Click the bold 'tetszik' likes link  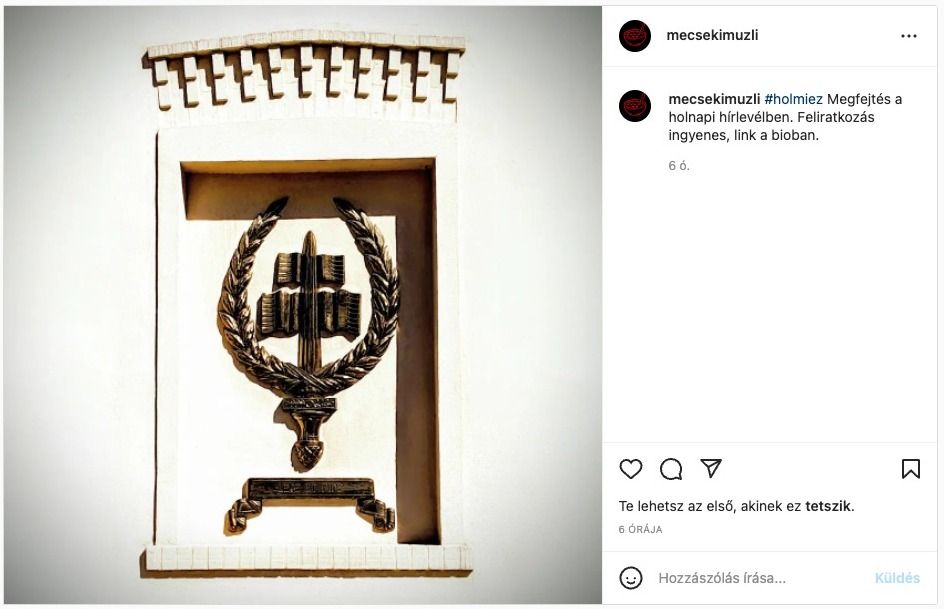(x=828, y=506)
